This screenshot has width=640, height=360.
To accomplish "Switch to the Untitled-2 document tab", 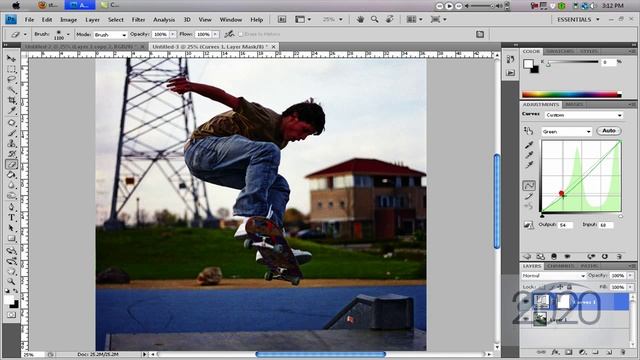I will pyautogui.click(x=84, y=47).
